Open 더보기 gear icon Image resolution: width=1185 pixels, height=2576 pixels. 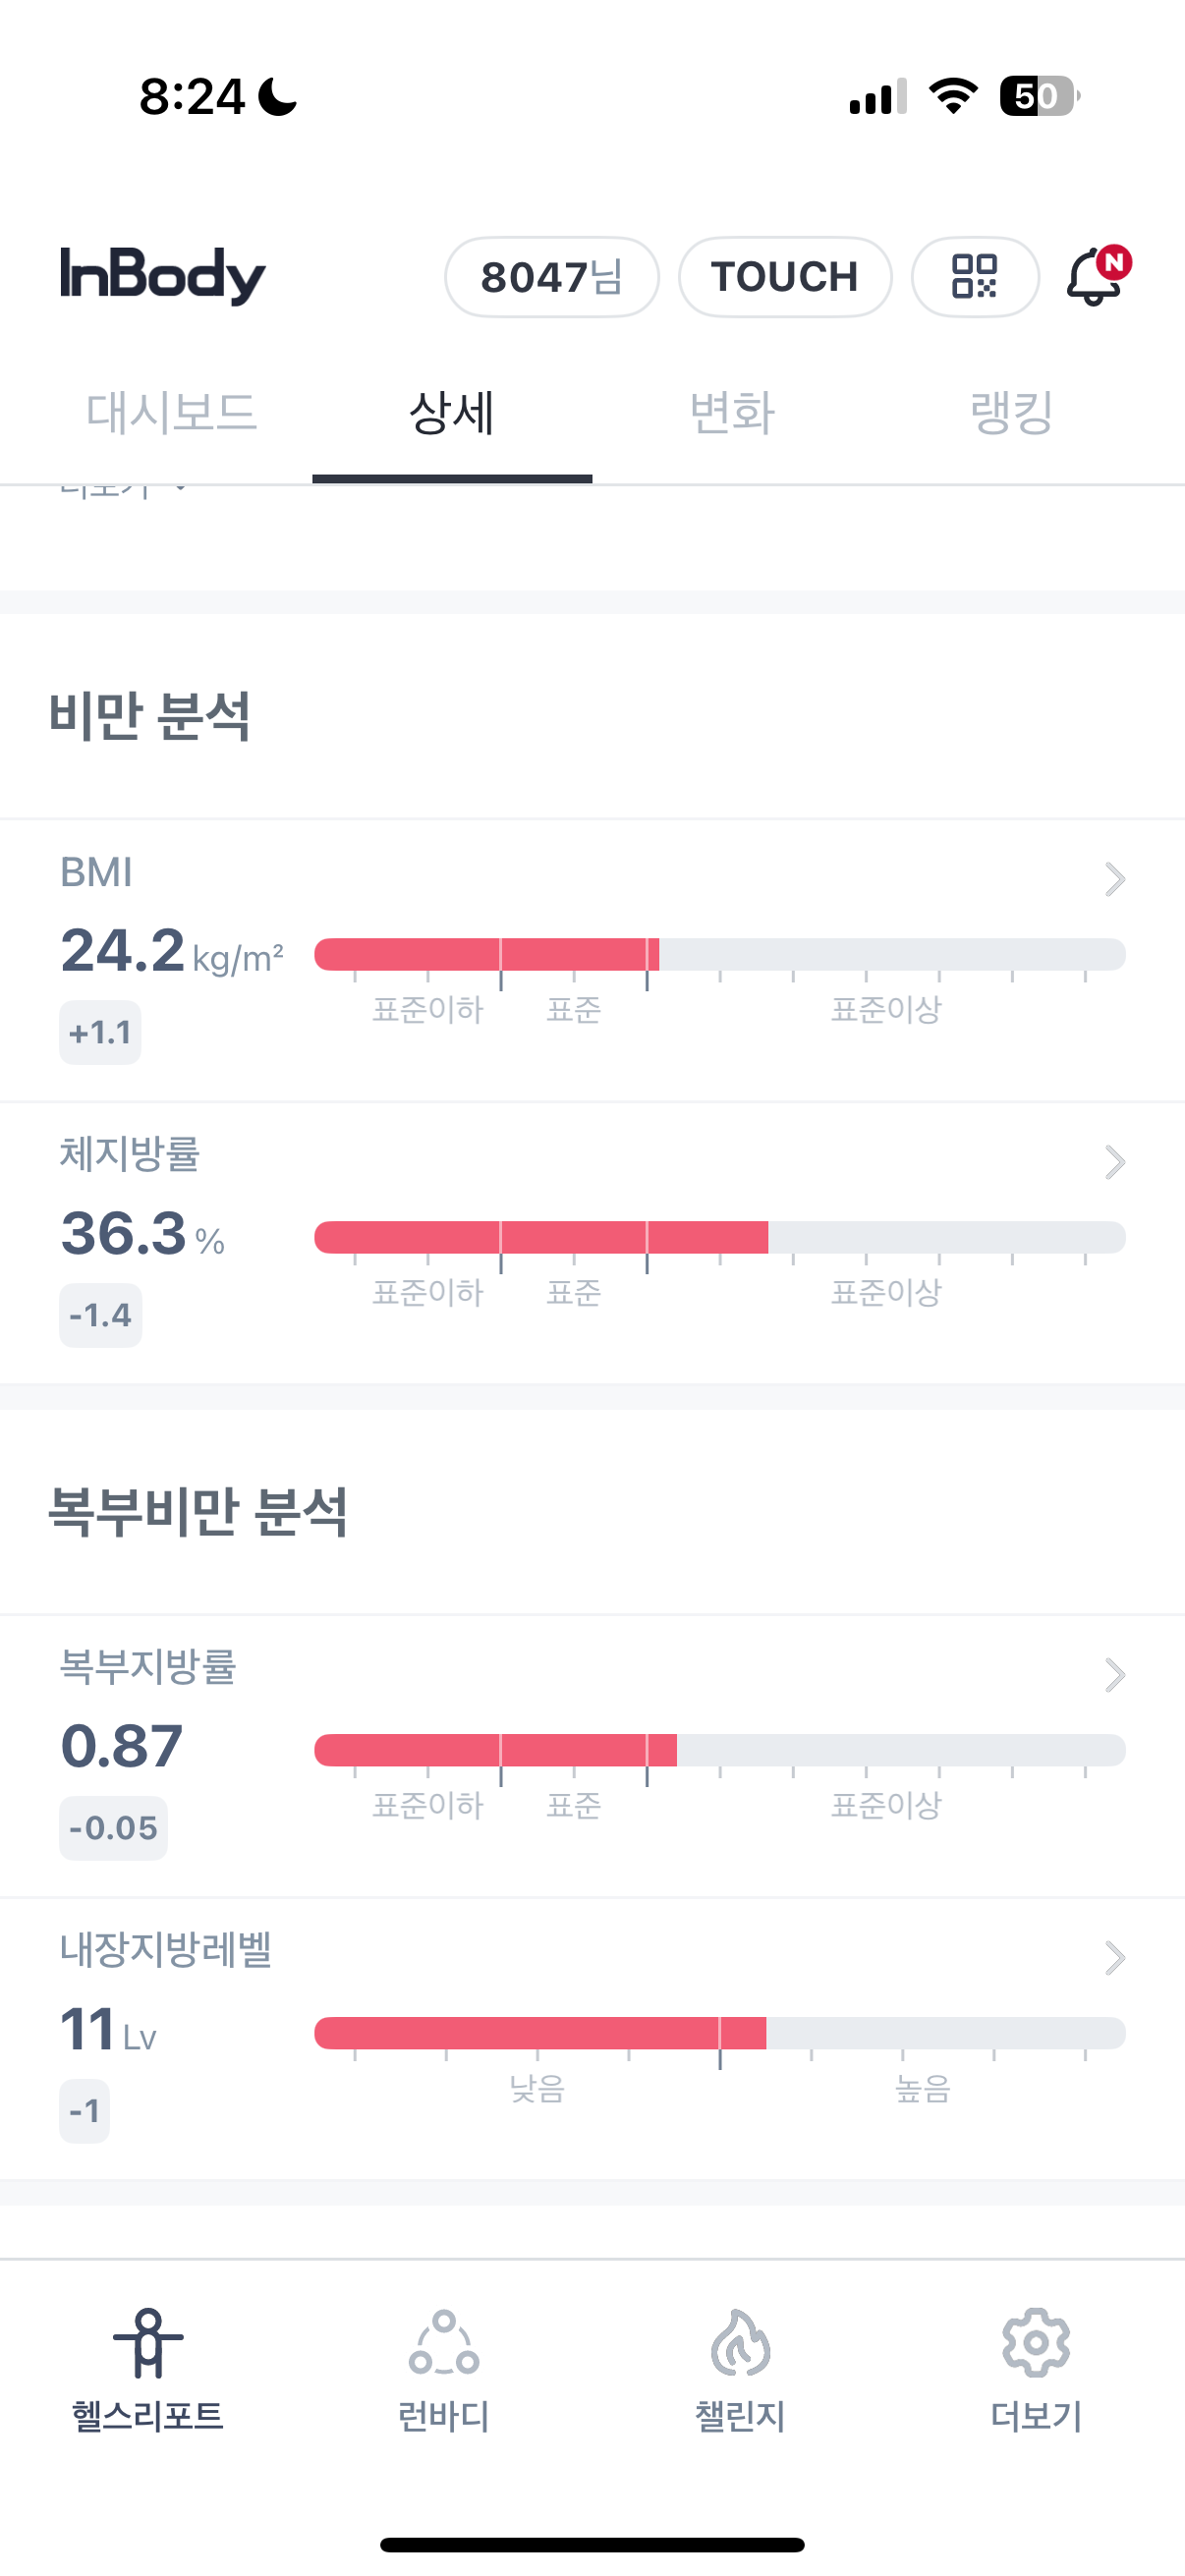click(1036, 2342)
